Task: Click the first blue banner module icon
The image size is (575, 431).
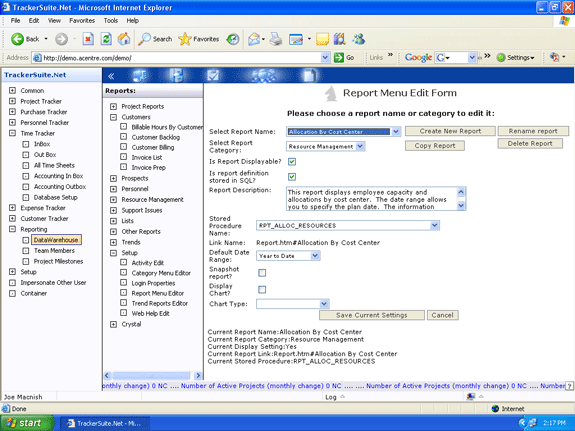Action: [x=139, y=76]
